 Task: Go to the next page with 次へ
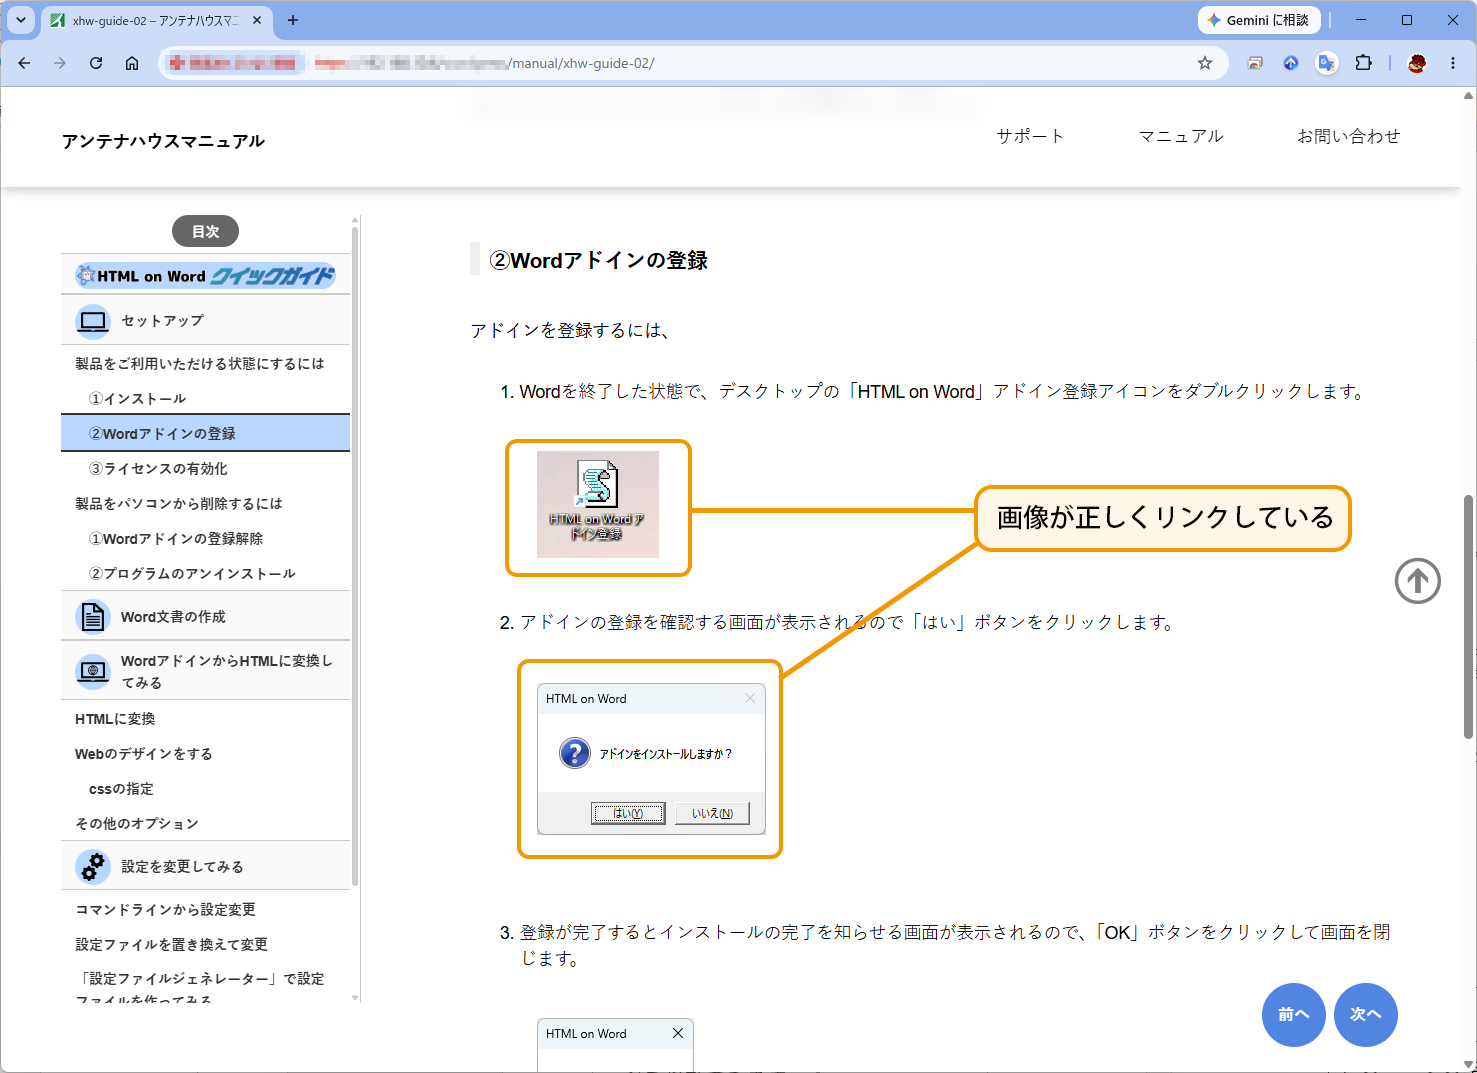[x=1366, y=1015]
